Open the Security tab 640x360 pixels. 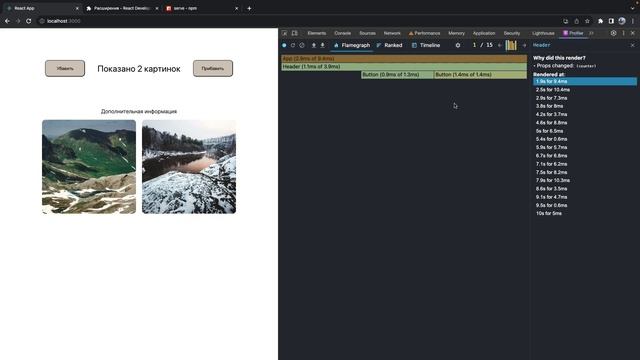pos(512,33)
